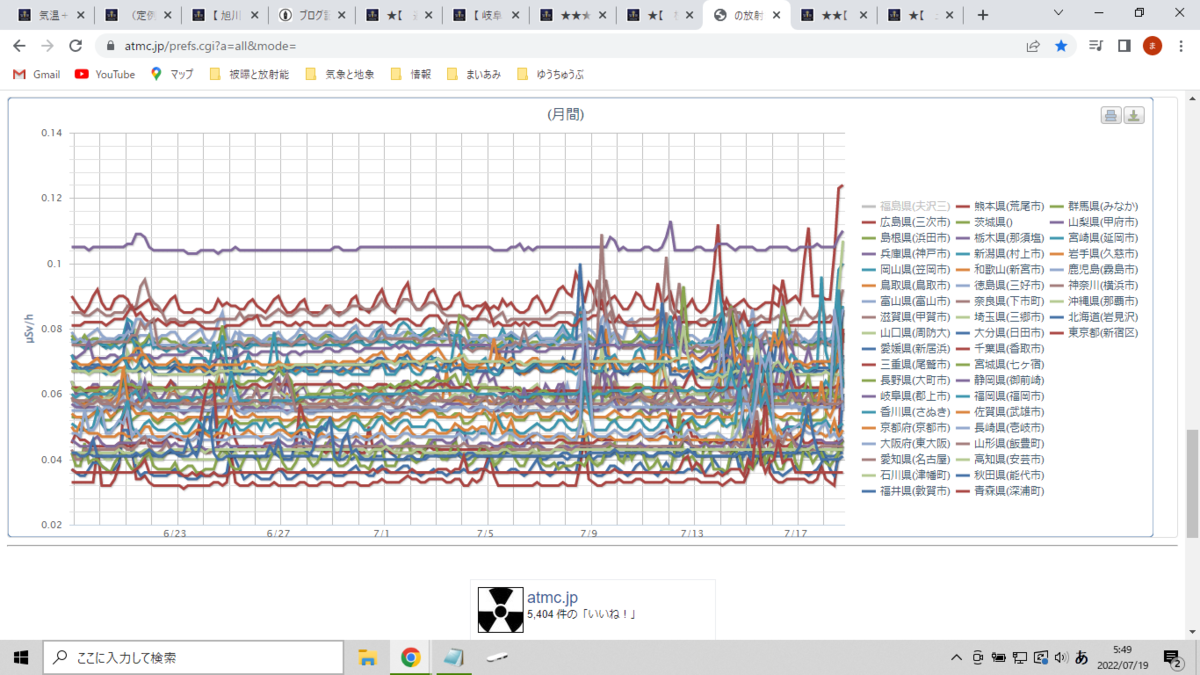Click the battery icon in system tray
Screen dimensions: 1200x675
pyautogui.click(x=999, y=658)
